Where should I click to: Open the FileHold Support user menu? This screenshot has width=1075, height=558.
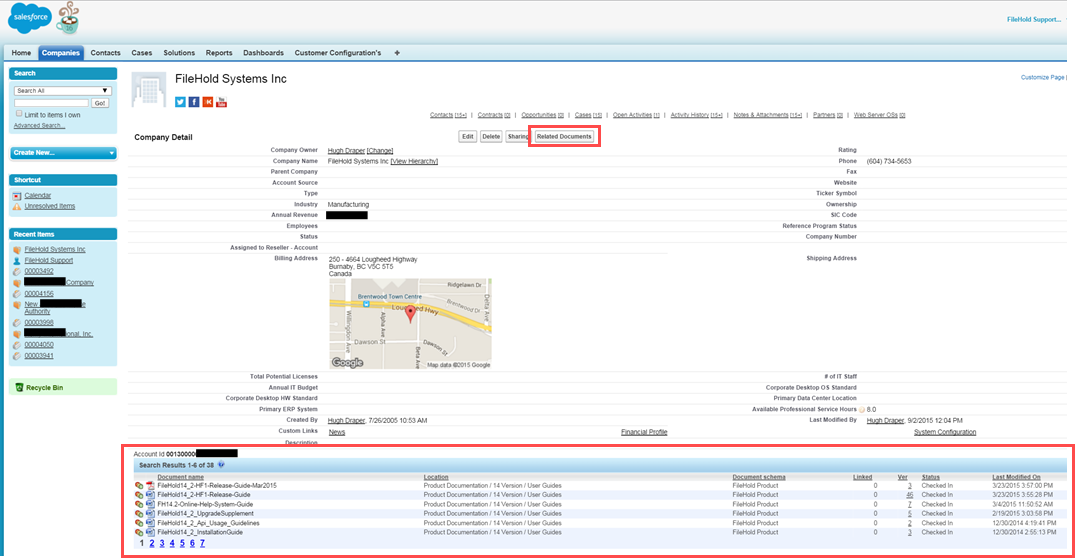pyautogui.click(x=1033, y=19)
